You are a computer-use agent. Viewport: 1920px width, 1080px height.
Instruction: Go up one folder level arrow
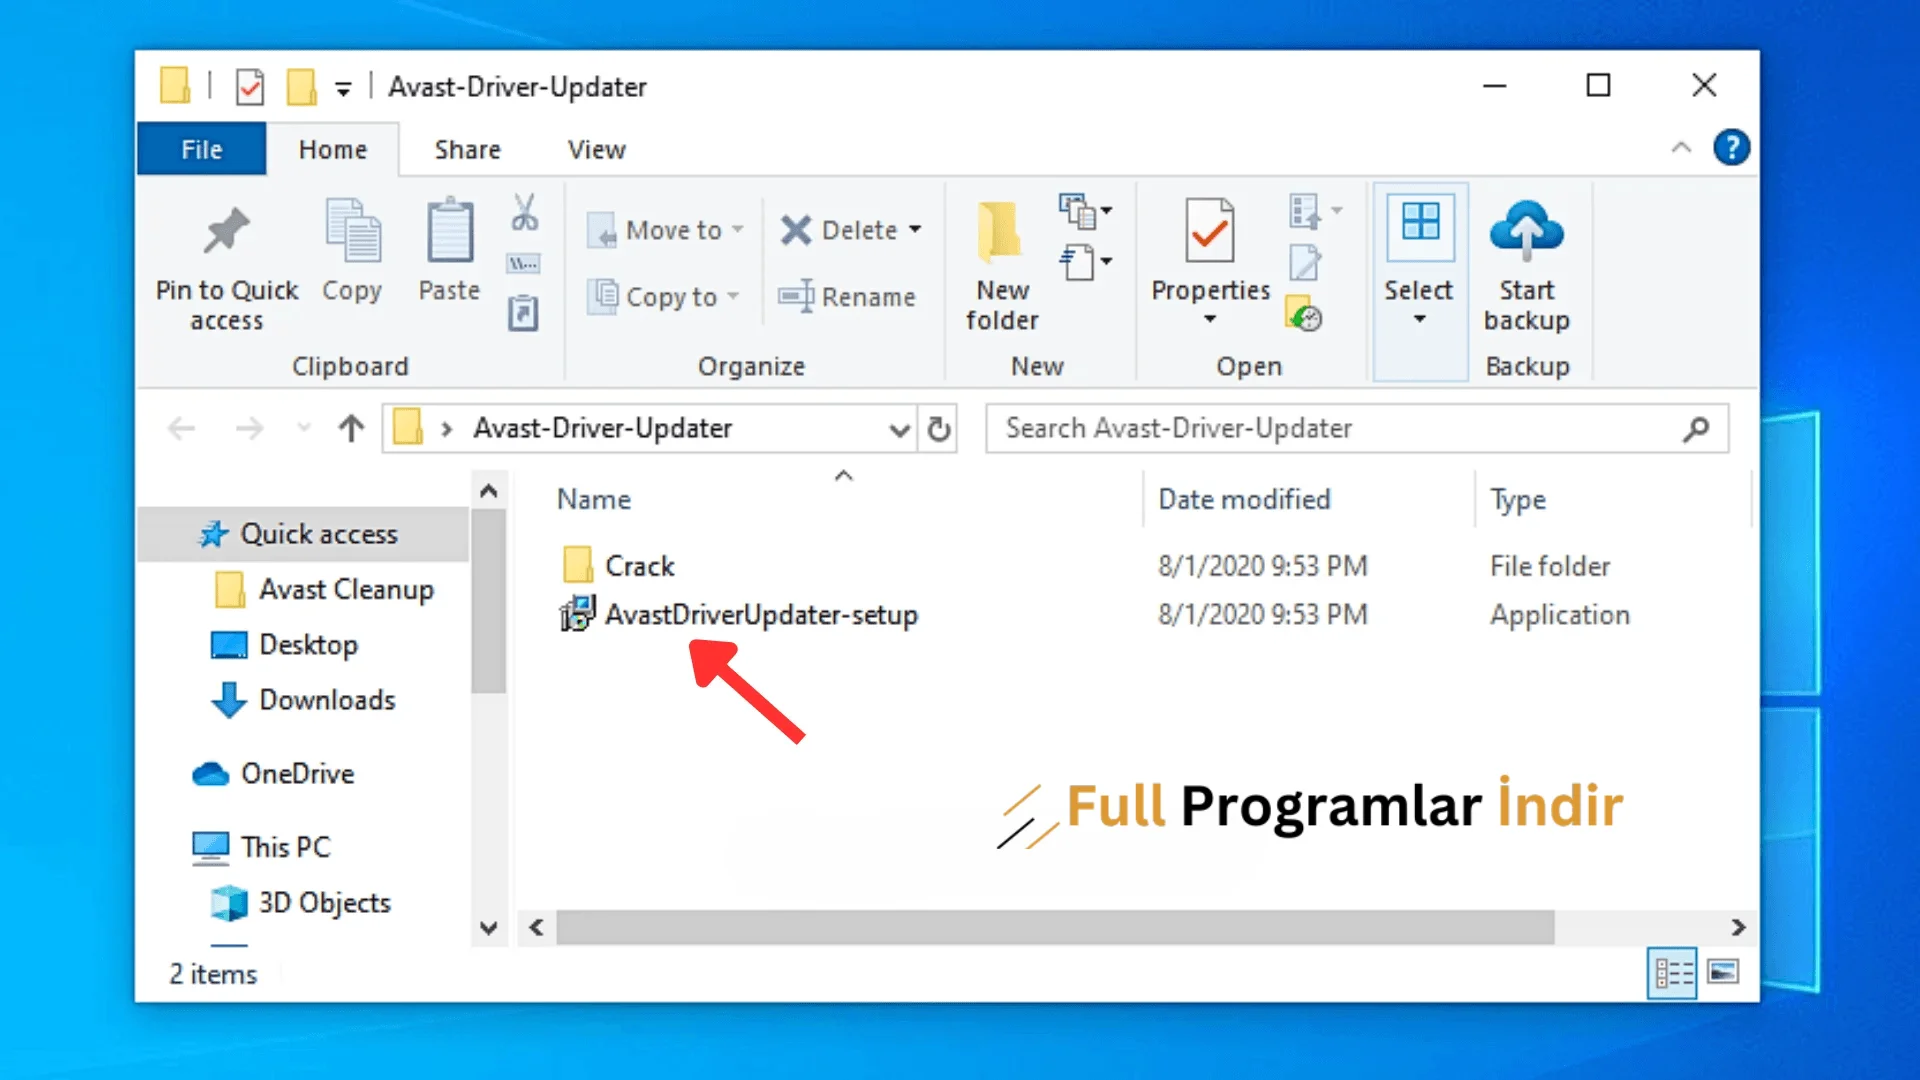point(351,429)
